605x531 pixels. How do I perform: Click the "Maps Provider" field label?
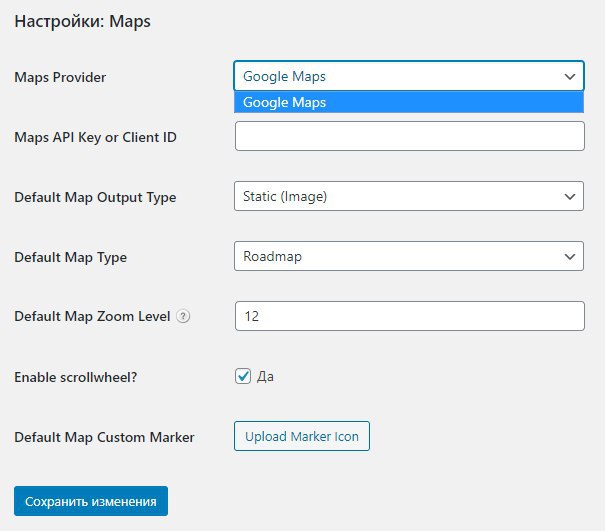coord(60,78)
